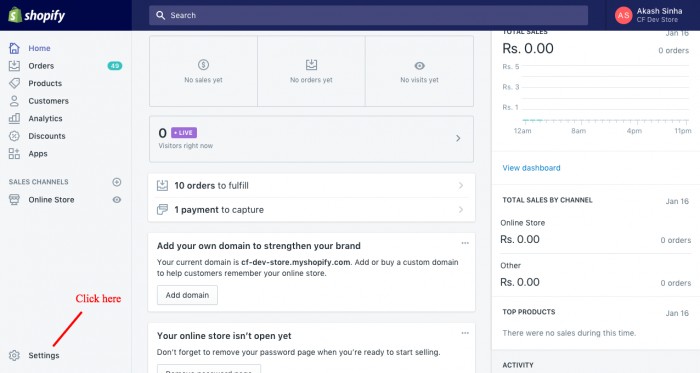Open the 1 payment to capture row
The width and height of the screenshot is (700, 373).
point(312,210)
